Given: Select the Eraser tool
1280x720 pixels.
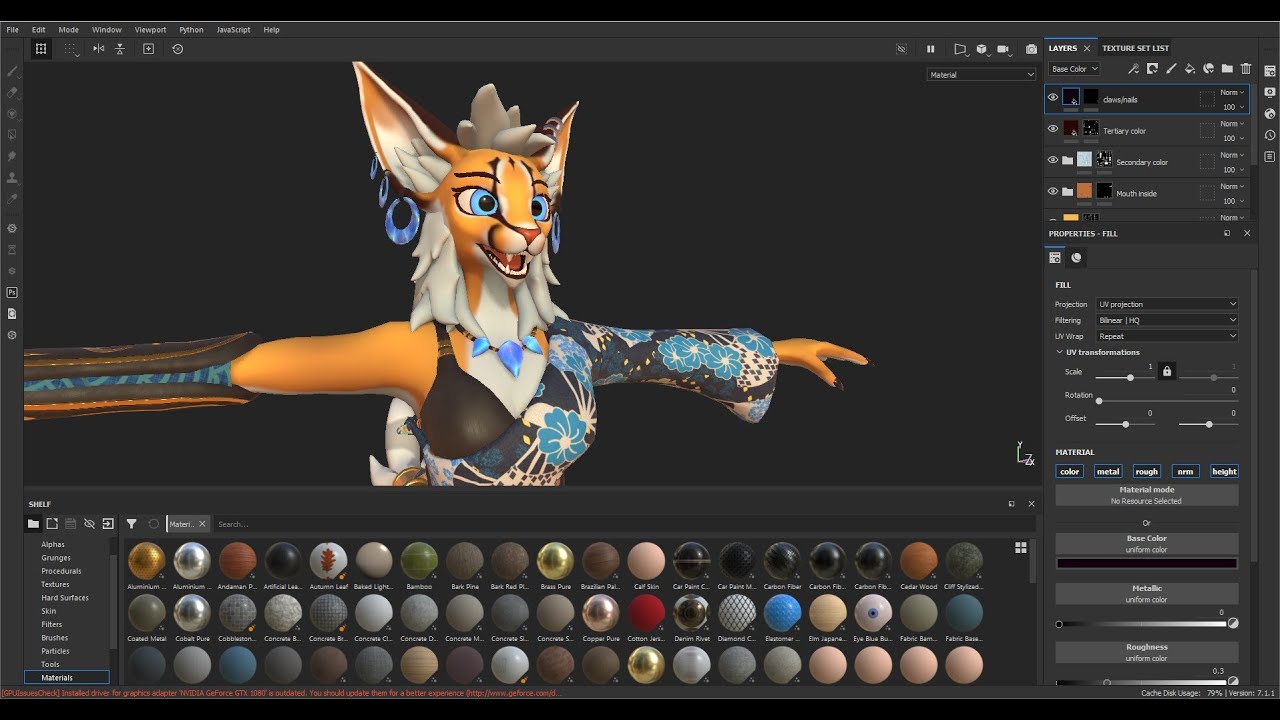Looking at the screenshot, I should (x=12, y=92).
